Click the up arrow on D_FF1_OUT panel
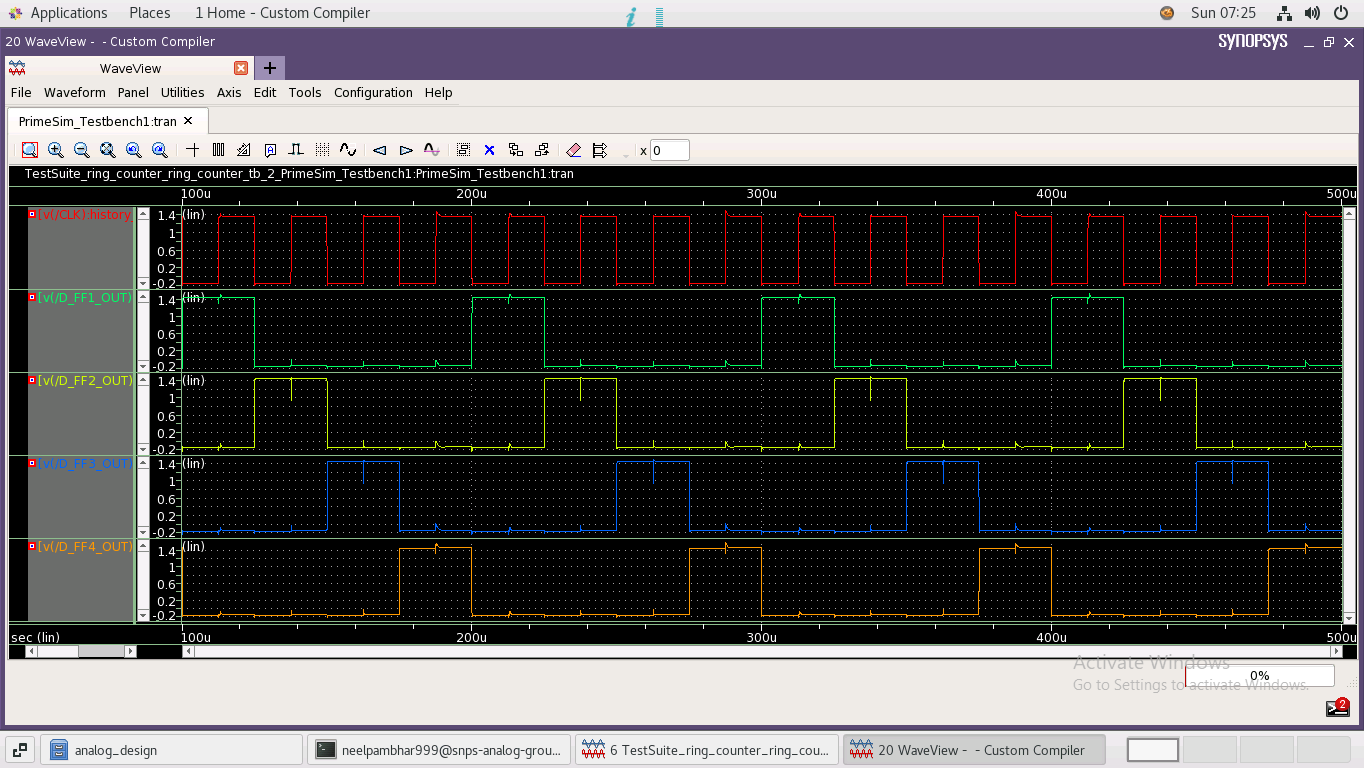This screenshot has width=1366, height=768. pyautogui.click(x=143, y=297)
